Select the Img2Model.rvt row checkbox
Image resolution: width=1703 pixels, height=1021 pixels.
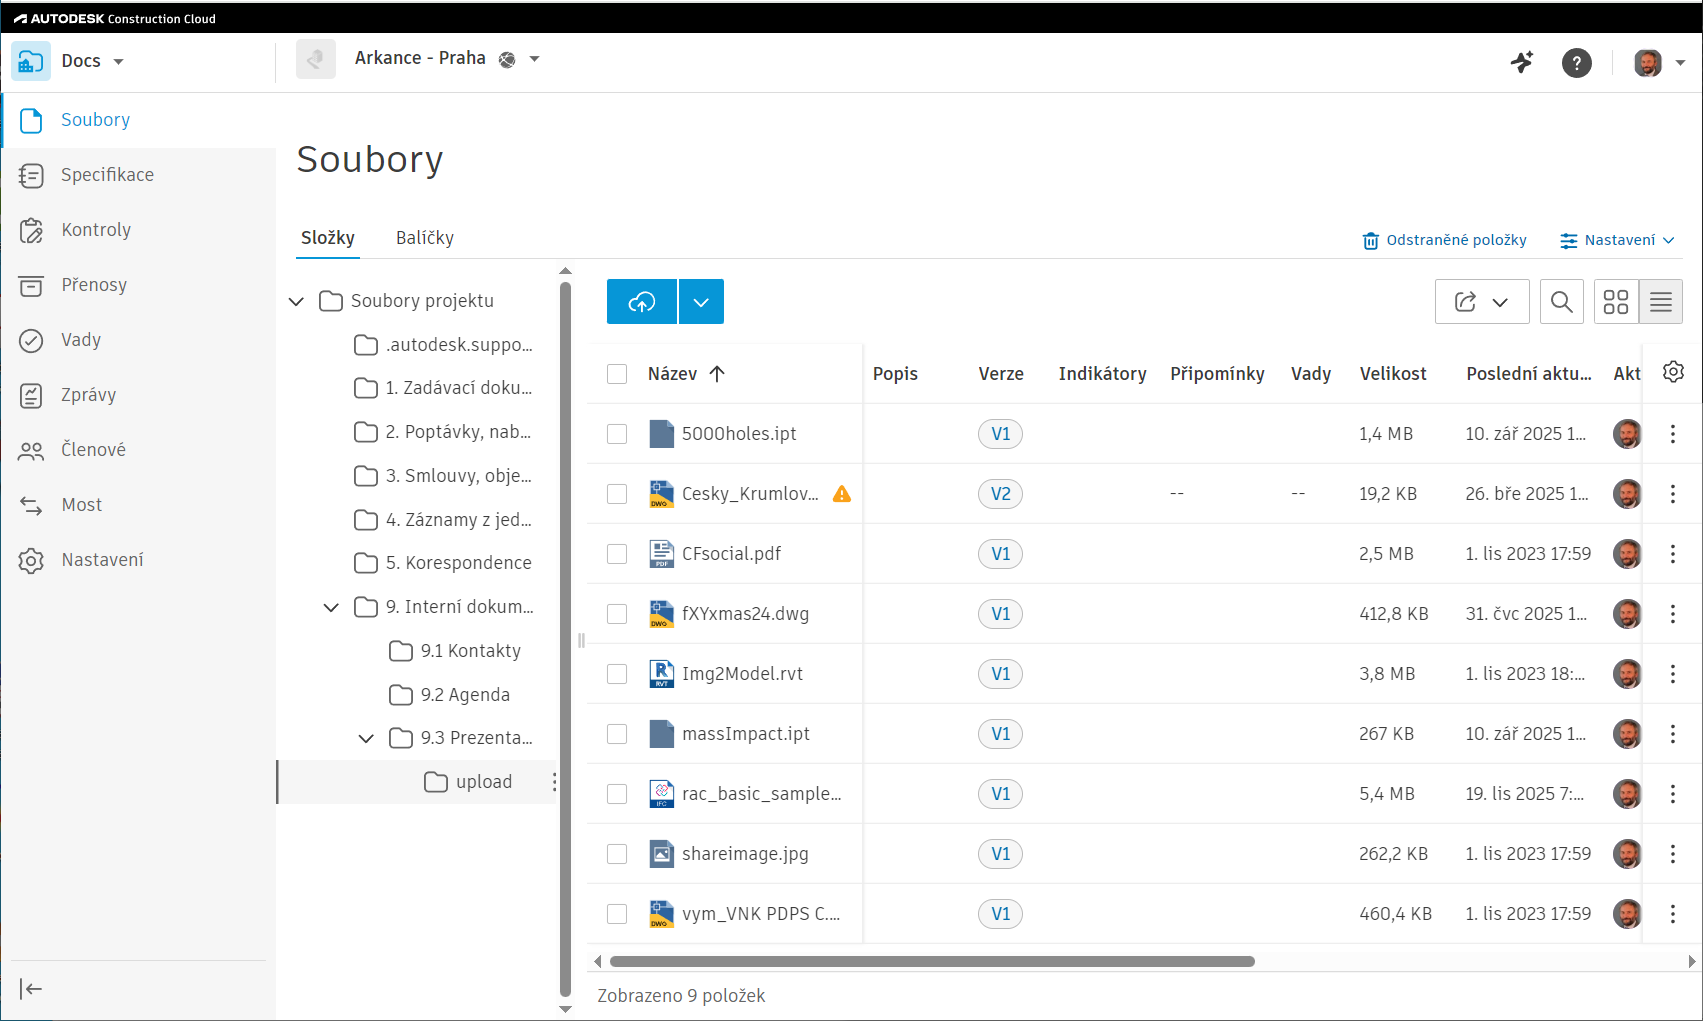coord(617,674)
